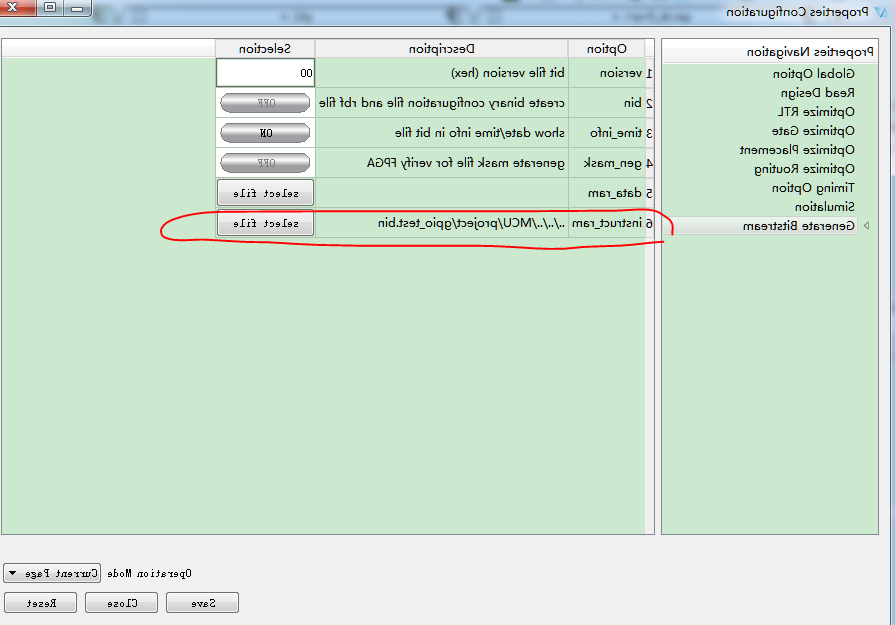Click select file button for data_ram
895x625 pixels.
265,193
